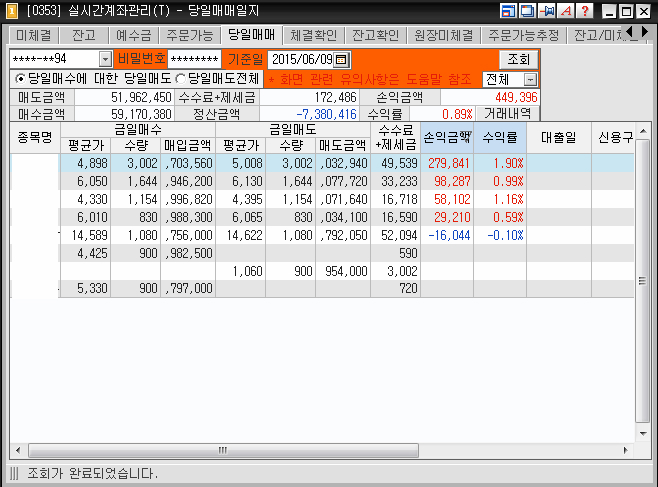This screenshot has width=658, height=487.
Task: Select the 당일매수에 대한 당일매도 radio button
Action: [20, 79]
